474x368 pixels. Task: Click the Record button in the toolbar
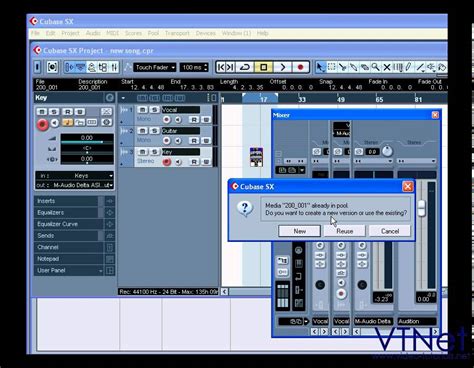click(300, 67)
